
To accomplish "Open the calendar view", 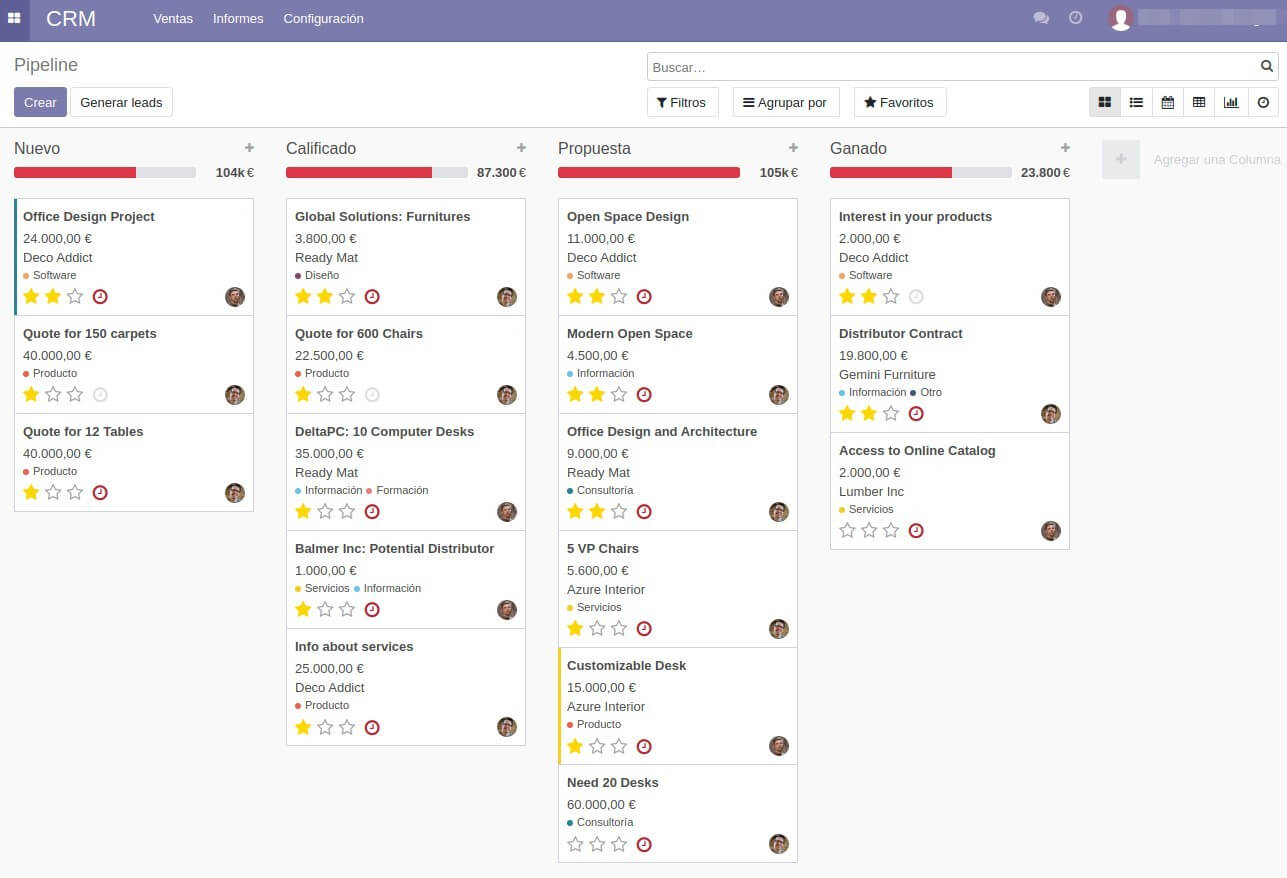I will (1168, 101).
